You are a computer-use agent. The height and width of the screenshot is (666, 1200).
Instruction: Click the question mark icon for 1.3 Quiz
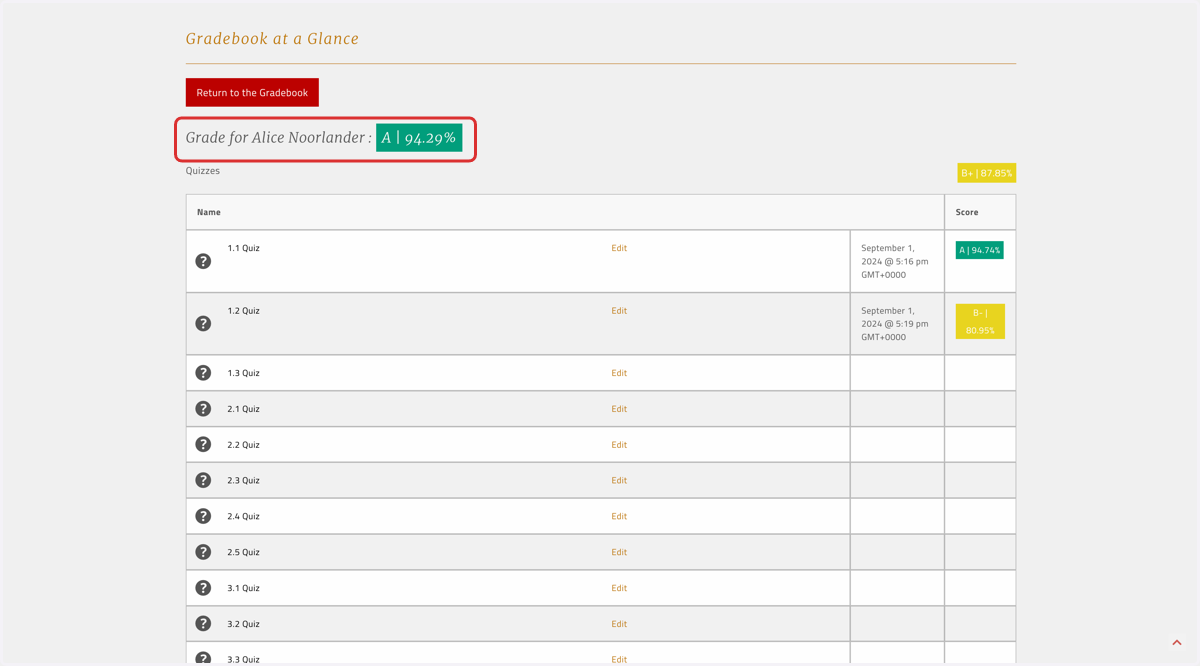click(203, 373)
